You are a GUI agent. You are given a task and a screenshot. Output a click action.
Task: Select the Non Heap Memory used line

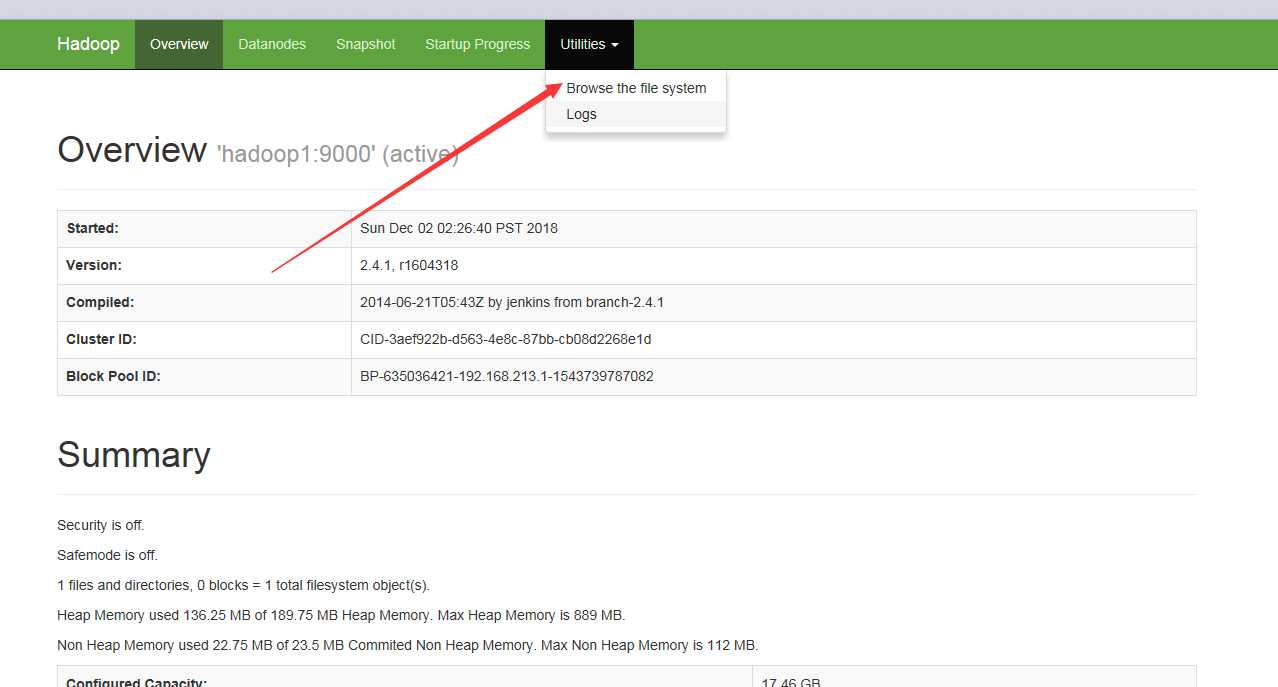[407, 645]
